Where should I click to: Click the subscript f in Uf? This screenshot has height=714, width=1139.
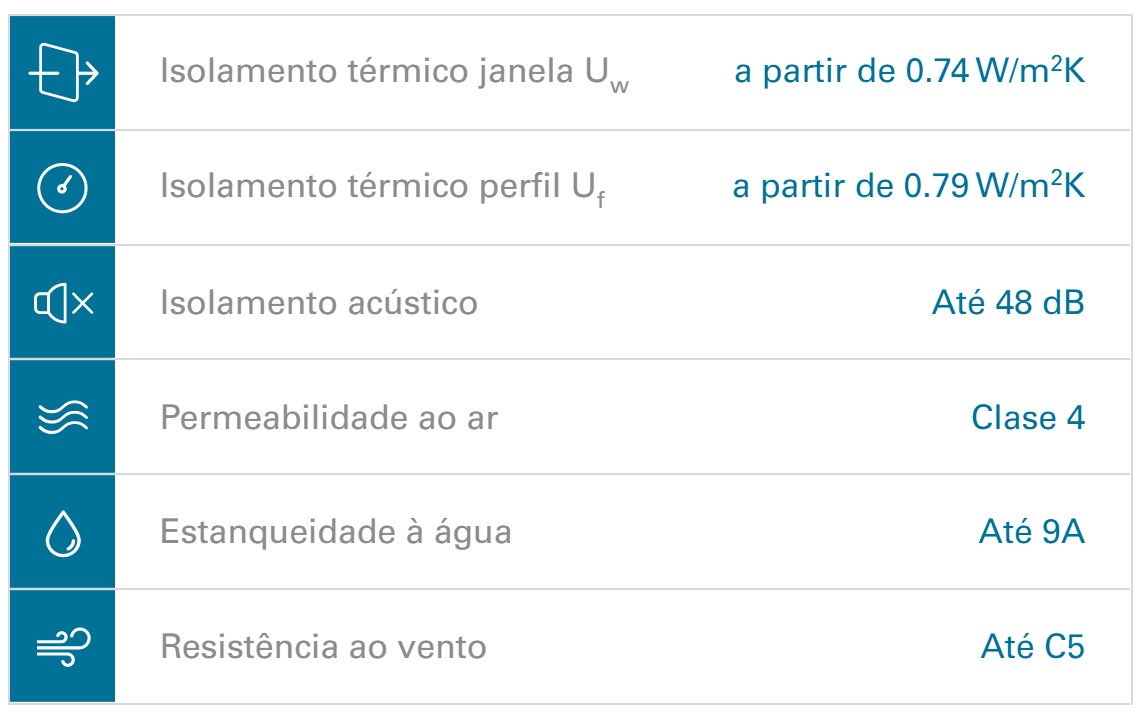pyautogui.click(x=601, y=199)
